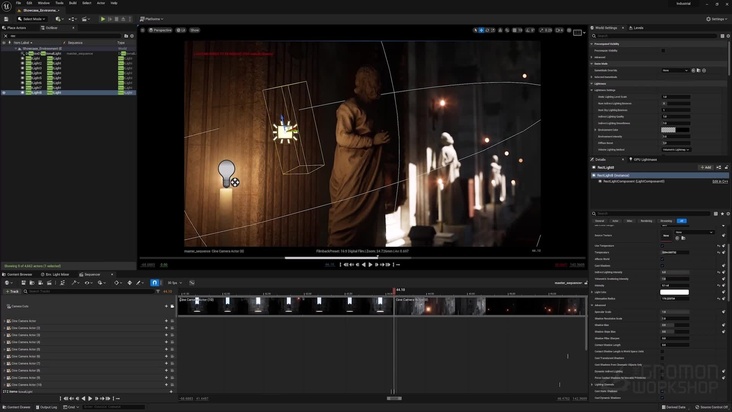Toggle the Cast Shadows checkbox
The height and width of the screenshot is (412, 732).
pos(662,265)
